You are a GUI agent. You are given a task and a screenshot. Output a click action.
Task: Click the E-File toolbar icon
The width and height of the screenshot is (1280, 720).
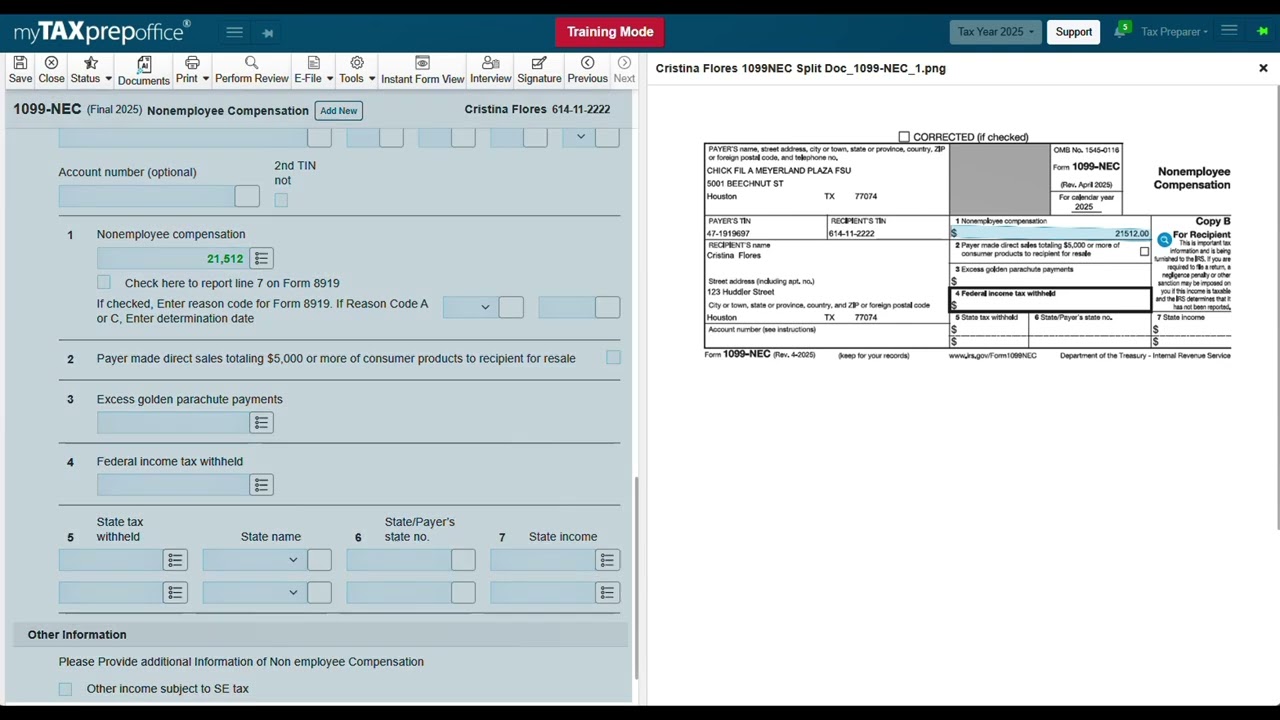[x=309, y=70]
